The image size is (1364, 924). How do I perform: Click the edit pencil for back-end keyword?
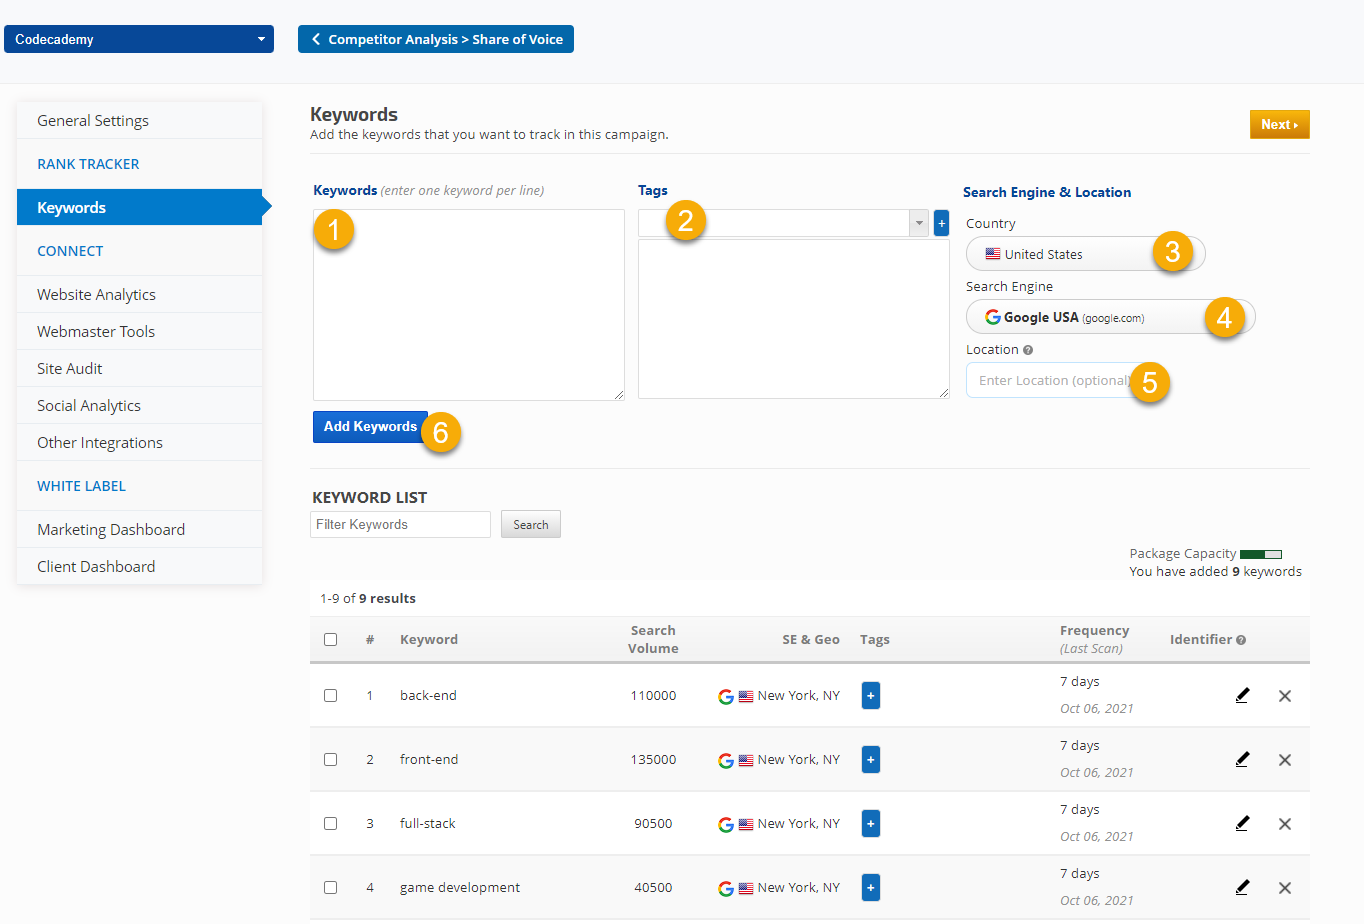click(x=1242, y=695)
